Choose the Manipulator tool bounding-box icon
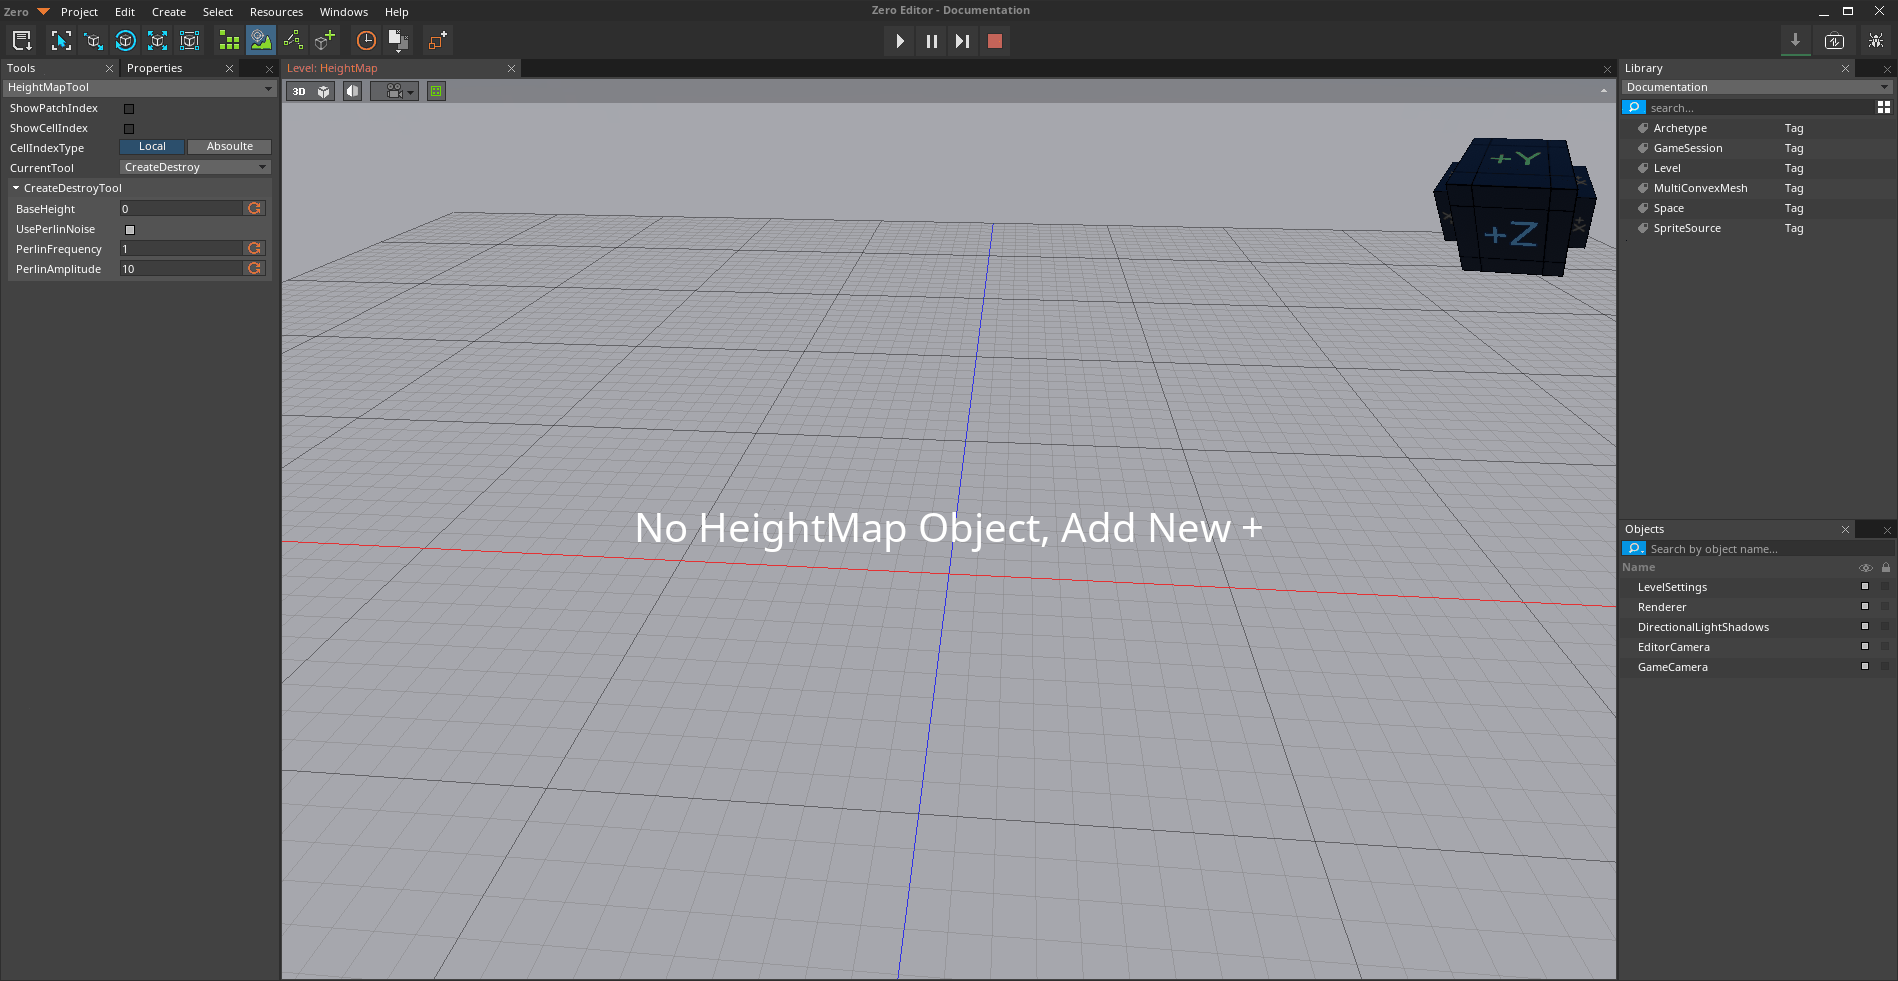 click(x=189, y=41)
